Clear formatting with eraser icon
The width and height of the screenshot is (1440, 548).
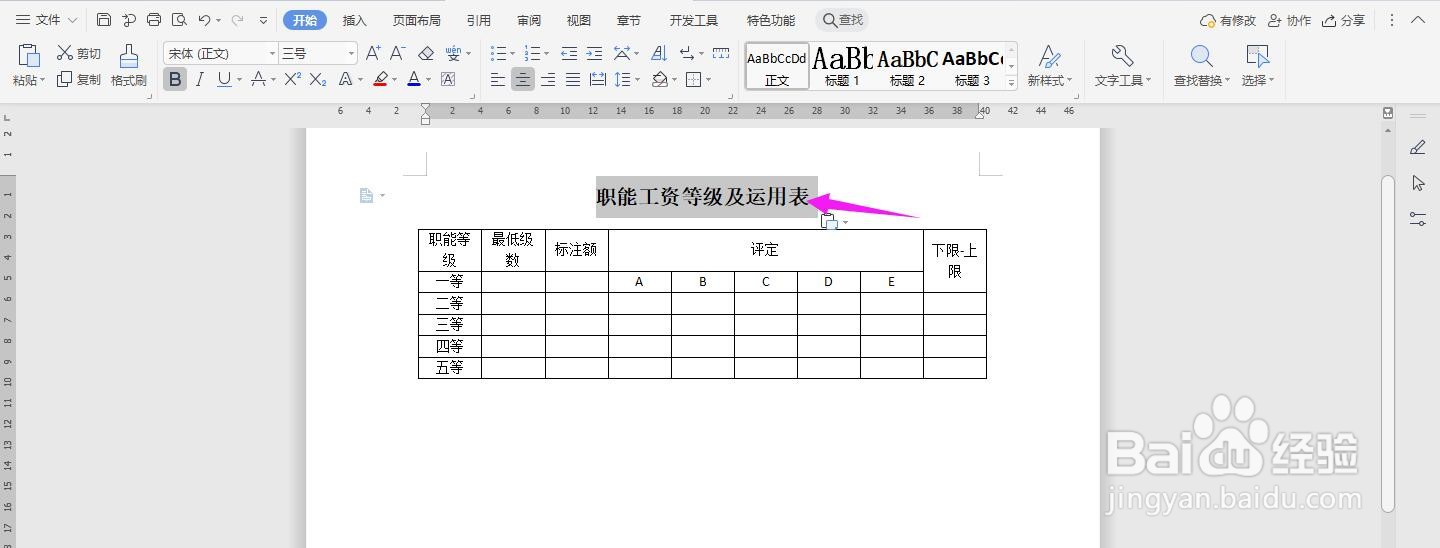coord(426,53)
